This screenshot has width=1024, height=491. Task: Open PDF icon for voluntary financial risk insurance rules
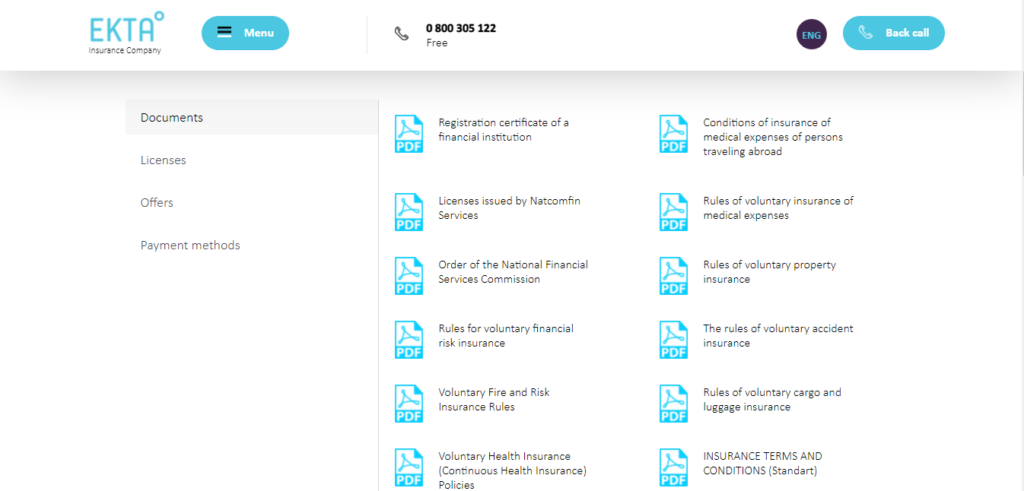pos(409,340)
